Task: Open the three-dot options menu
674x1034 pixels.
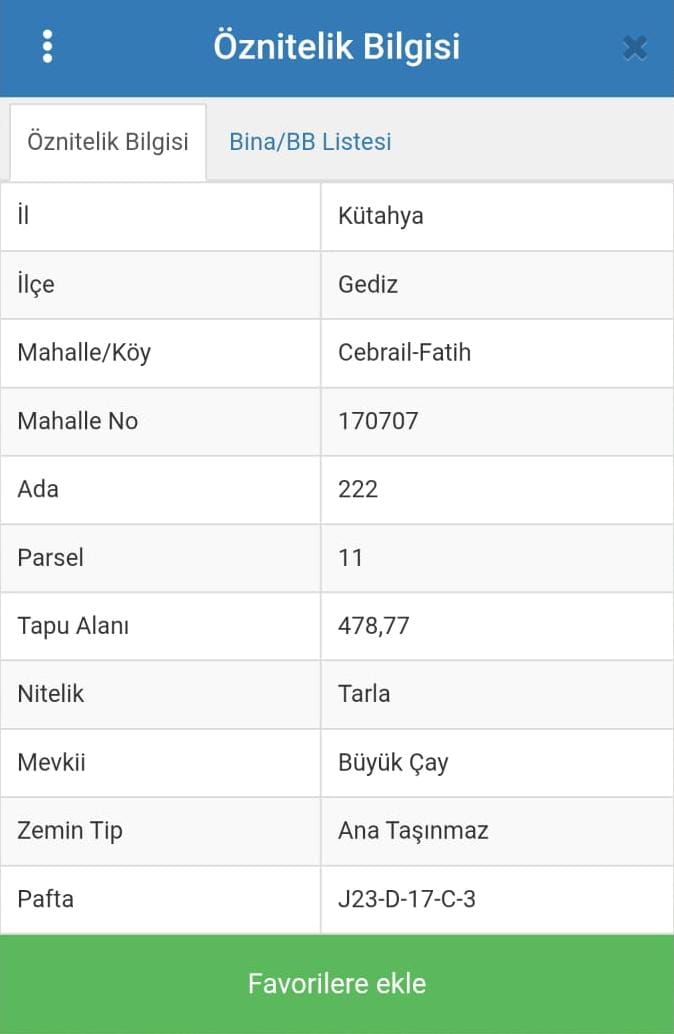Action: (47, 47)
